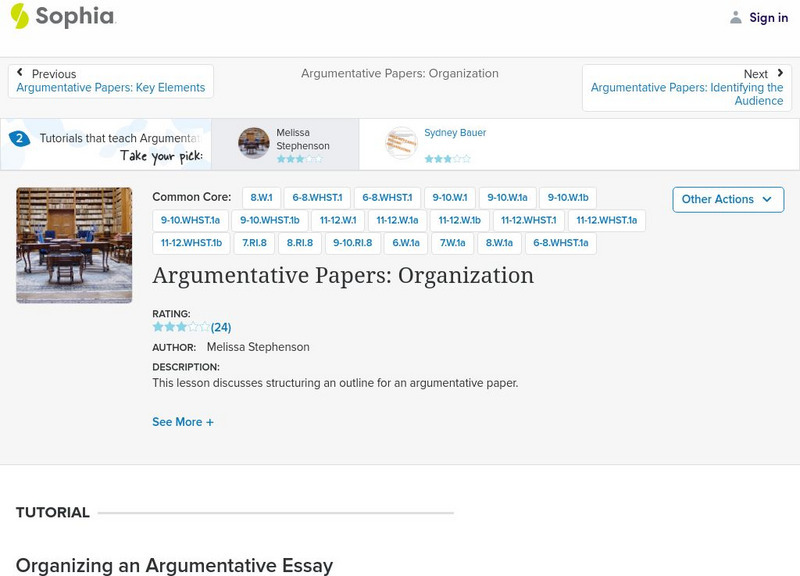
Task: Select the 11-12.W.1 standard tag
Action: point(338,220)
